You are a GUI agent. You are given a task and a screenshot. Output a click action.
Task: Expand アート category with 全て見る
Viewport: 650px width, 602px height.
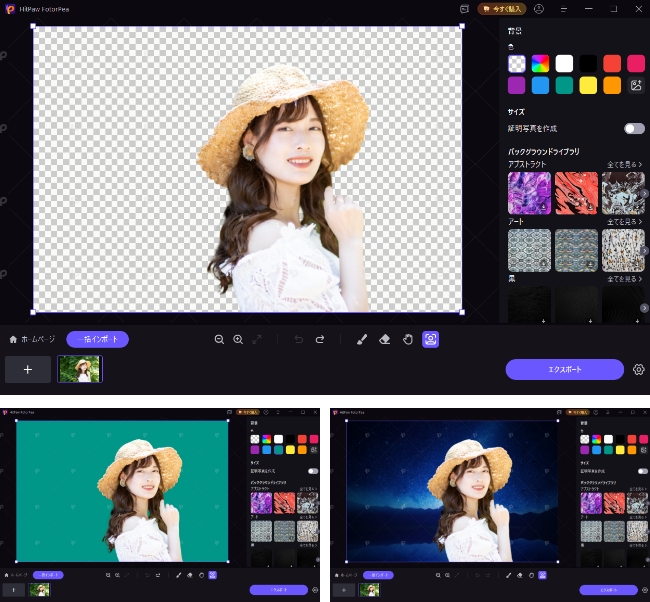click(x=625, y=221)
